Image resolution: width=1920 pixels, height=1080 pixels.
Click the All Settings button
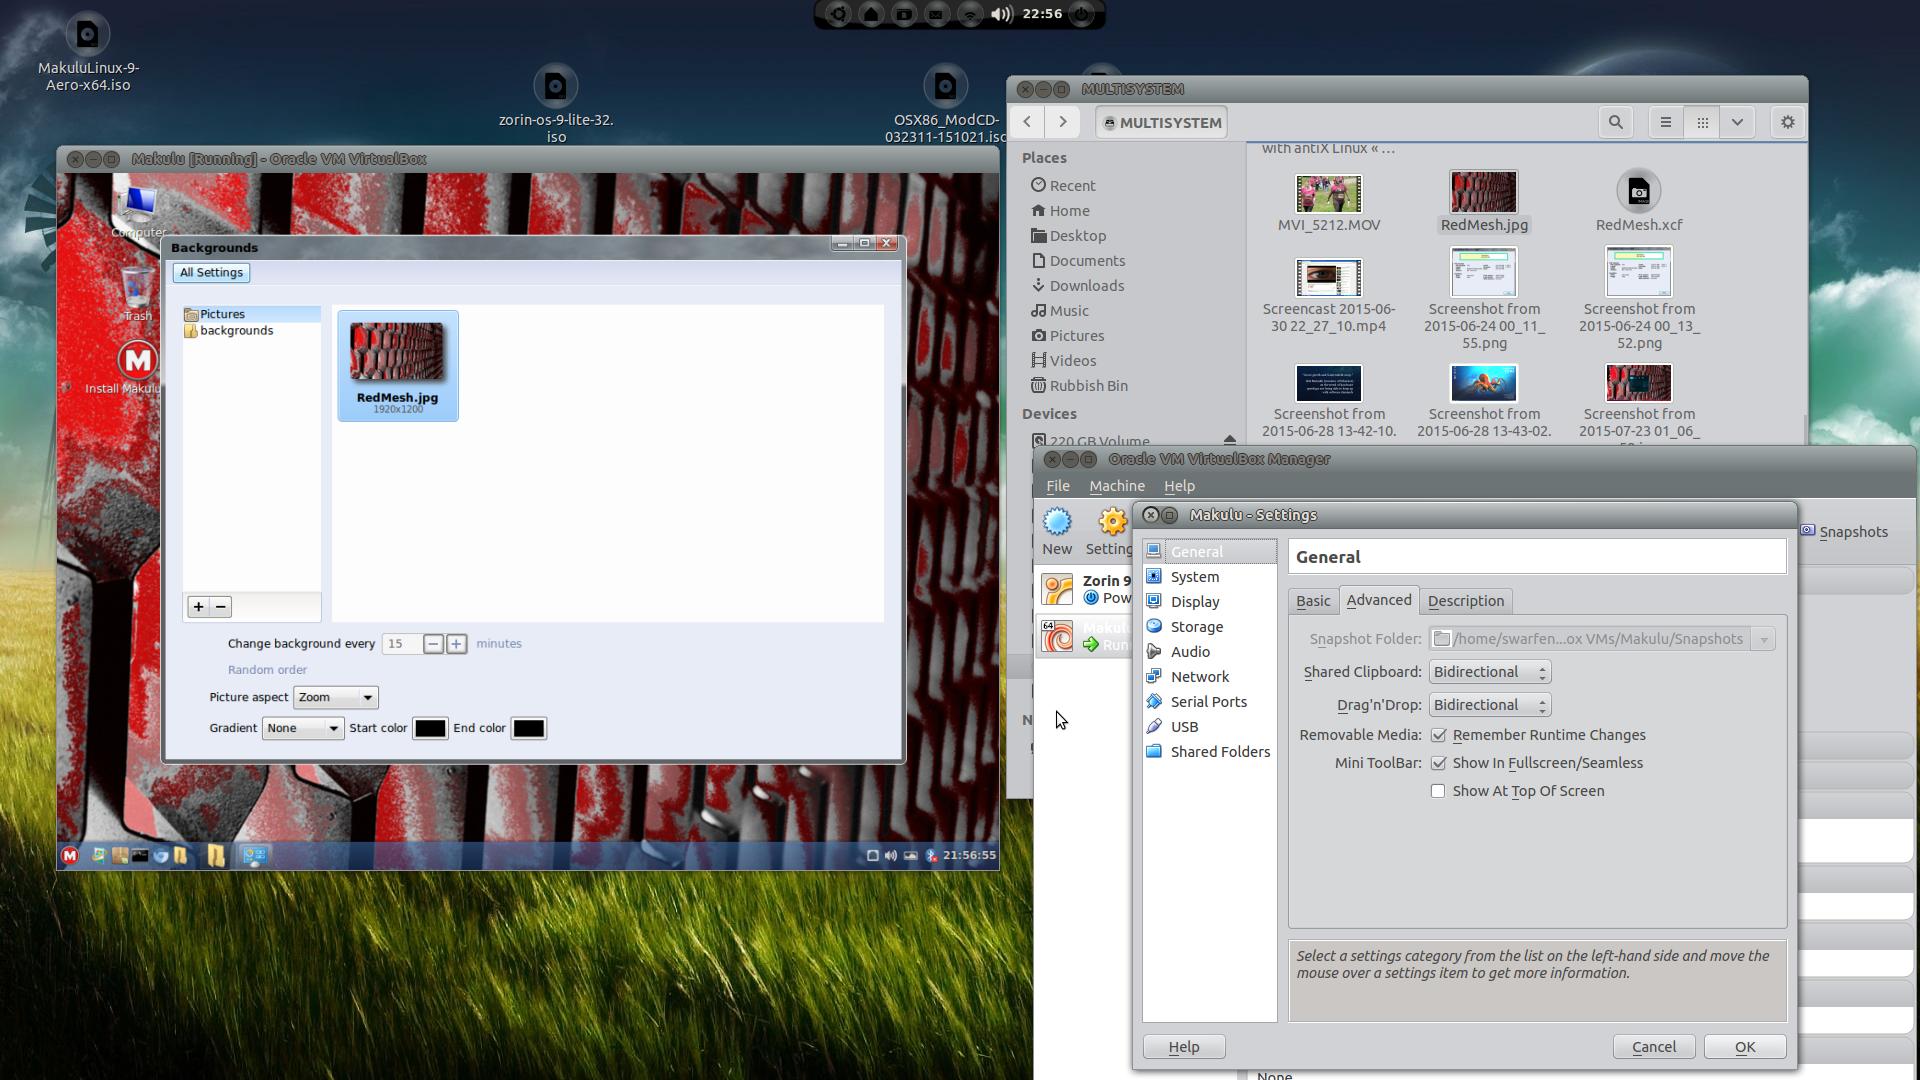coord(211,273)
